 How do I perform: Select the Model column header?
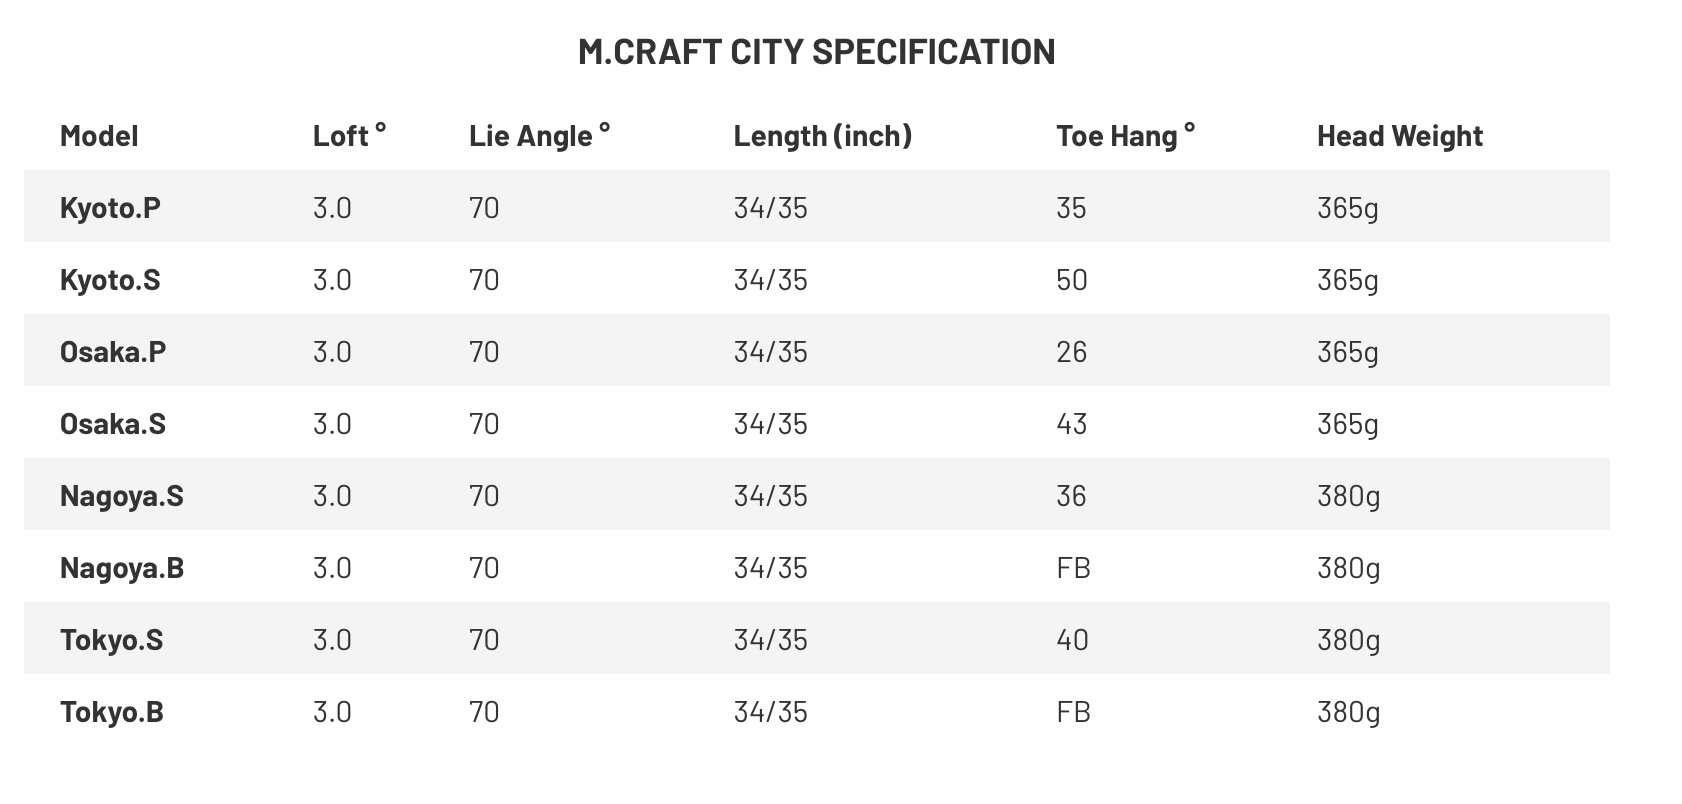click(99, 136)
